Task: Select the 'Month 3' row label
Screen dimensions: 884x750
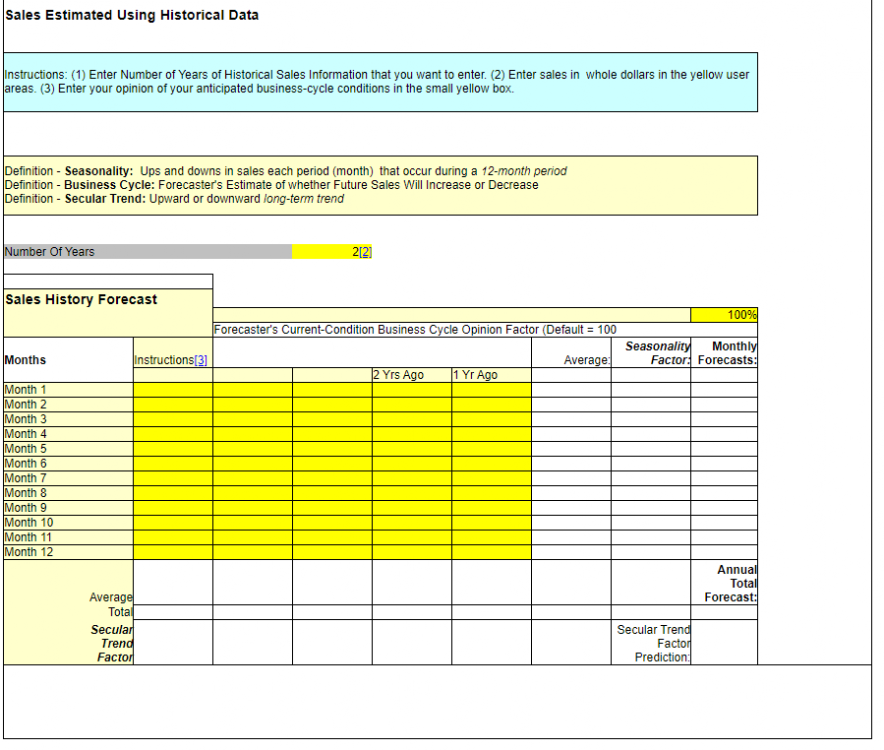Action: click(x=25, y=419)
